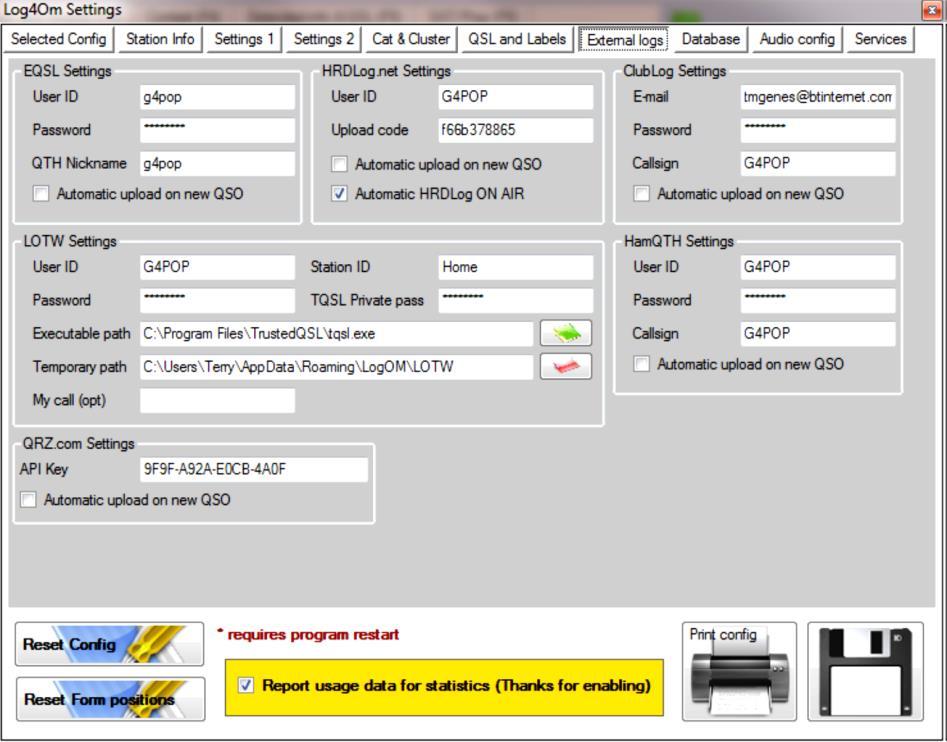This screenshot has height=742, width=947.
Task: Click the LOTW User ID field
Action: (x=217, y=267)
